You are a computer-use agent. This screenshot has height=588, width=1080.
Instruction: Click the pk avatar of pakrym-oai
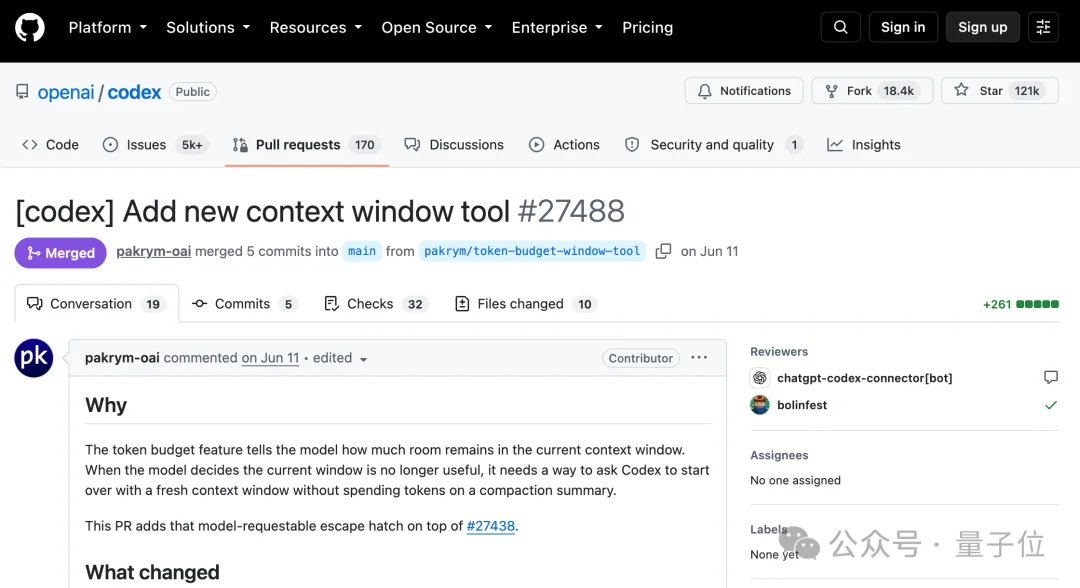click(34, 358)
